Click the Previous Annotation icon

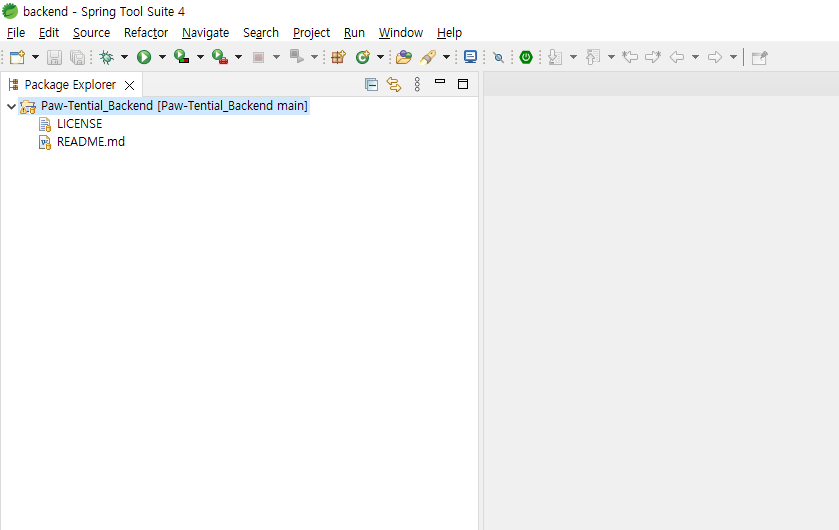coord(593,57)
